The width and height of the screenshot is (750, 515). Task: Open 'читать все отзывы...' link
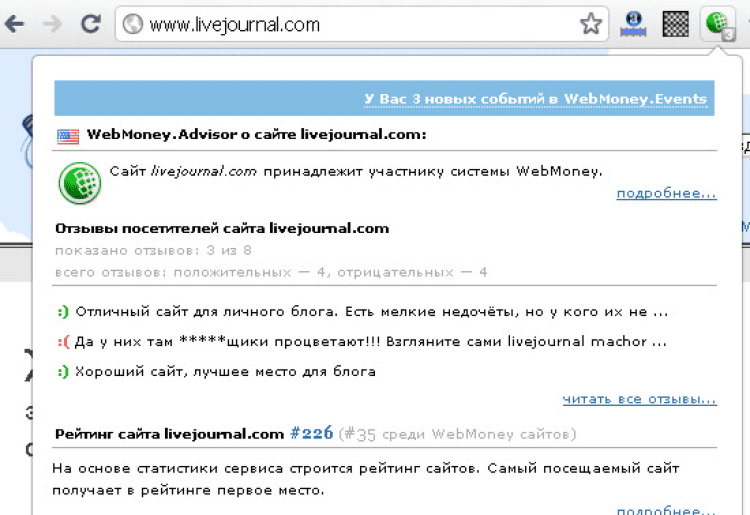(x=640, y=399)
